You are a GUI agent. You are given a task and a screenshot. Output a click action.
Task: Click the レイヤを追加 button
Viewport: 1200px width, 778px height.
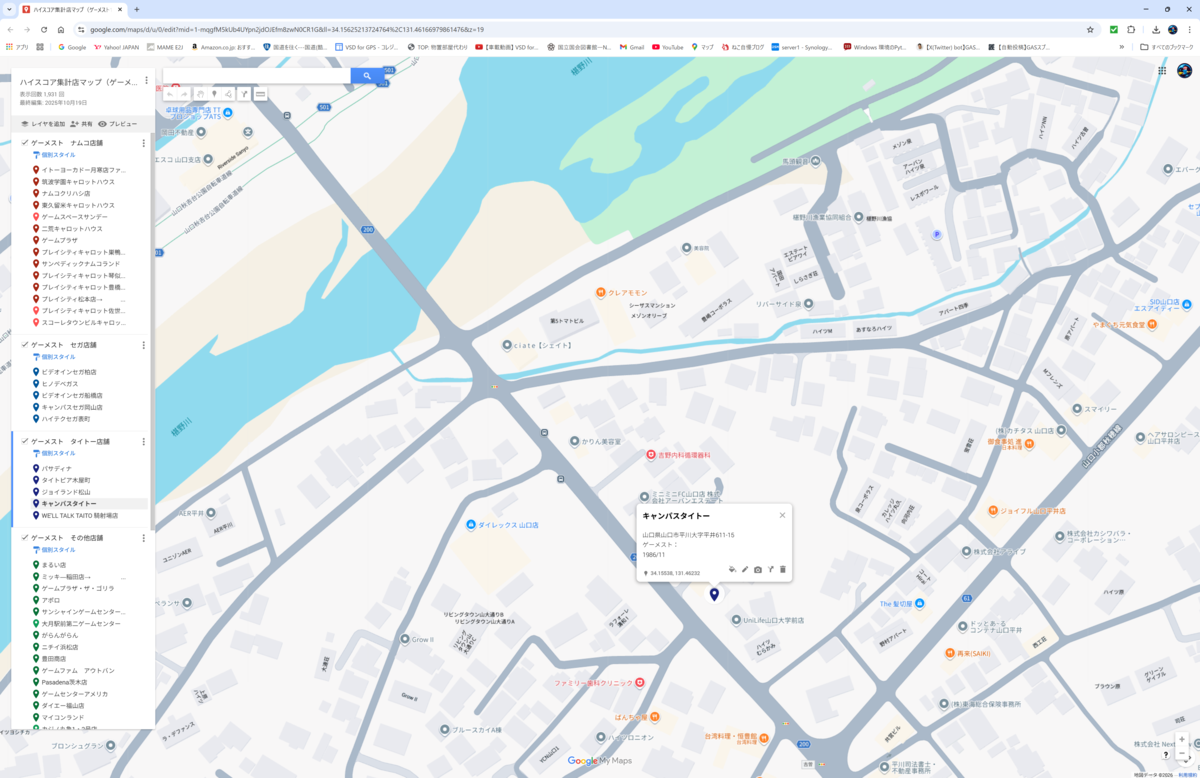43,124
